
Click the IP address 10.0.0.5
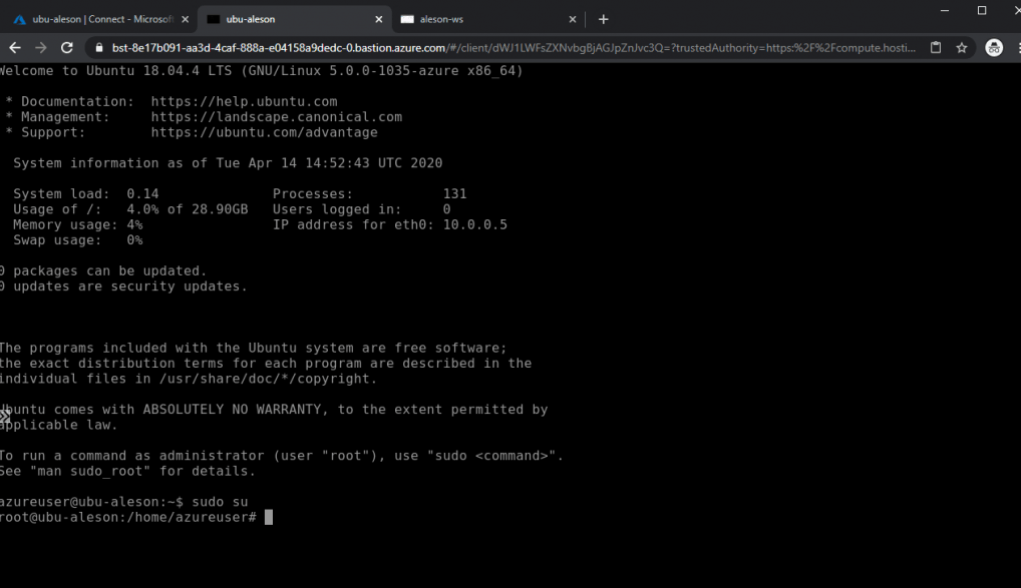pyautogui.click(x=475, y=225)
